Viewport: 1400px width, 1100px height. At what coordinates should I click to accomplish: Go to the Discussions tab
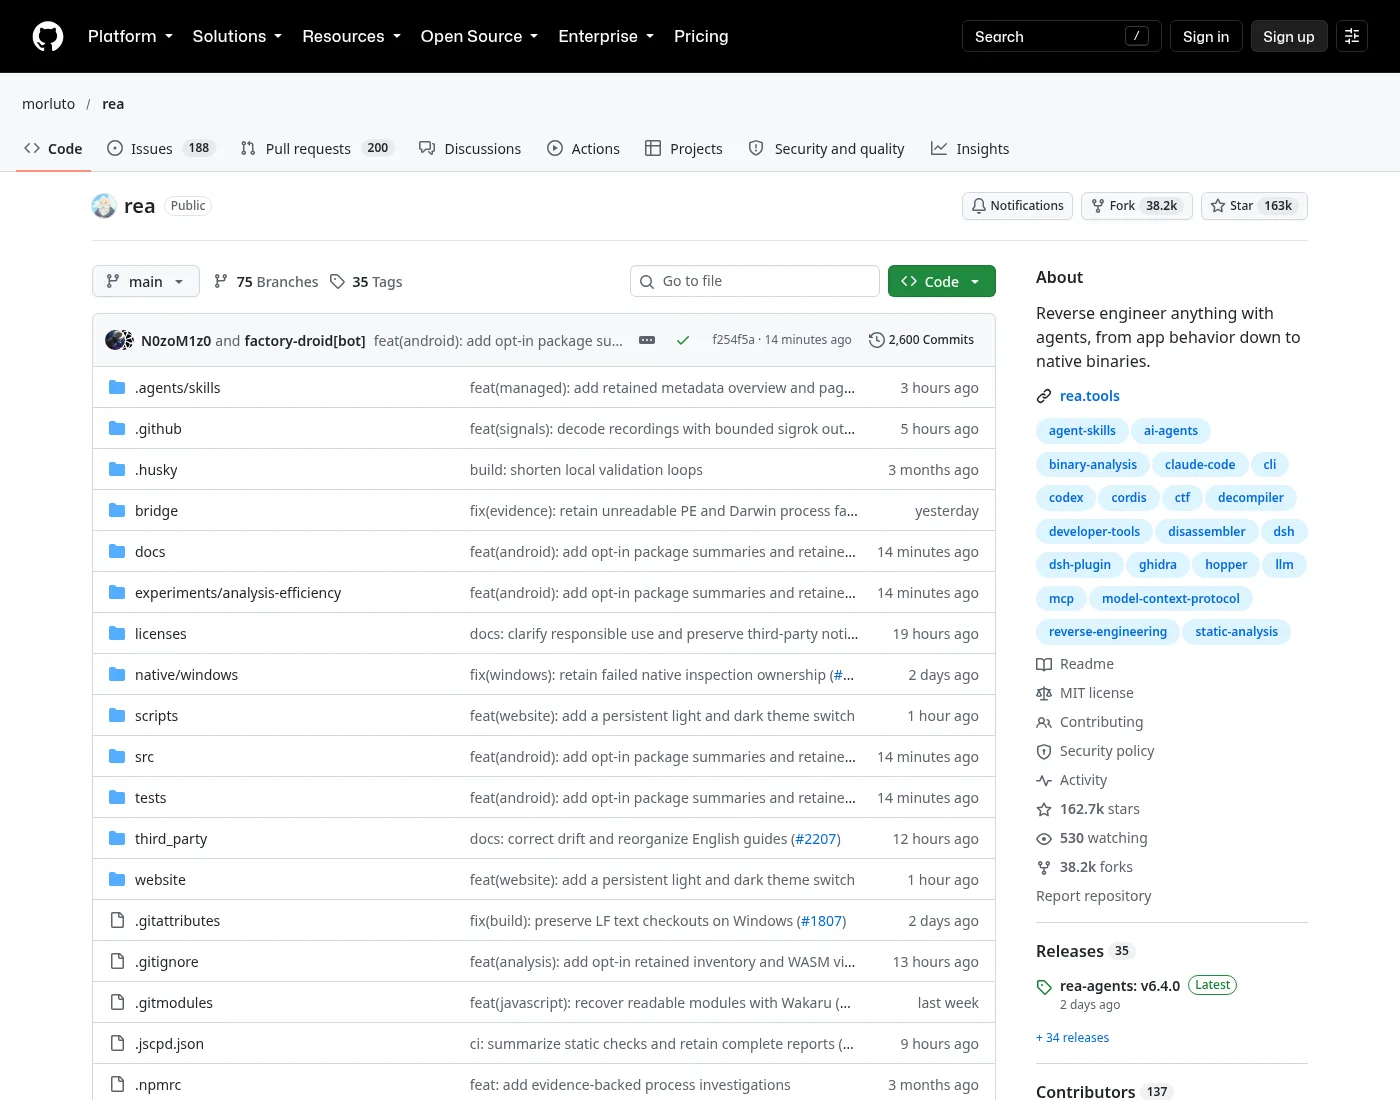pyautogui.click(x=470, y=148)
